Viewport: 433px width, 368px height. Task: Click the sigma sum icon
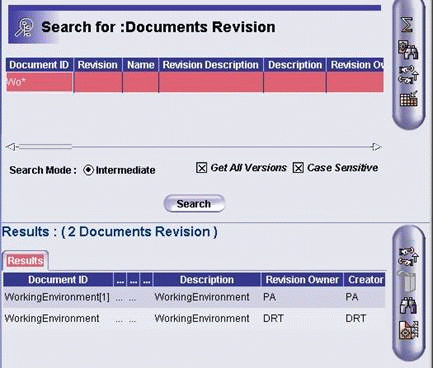[407, 25]
